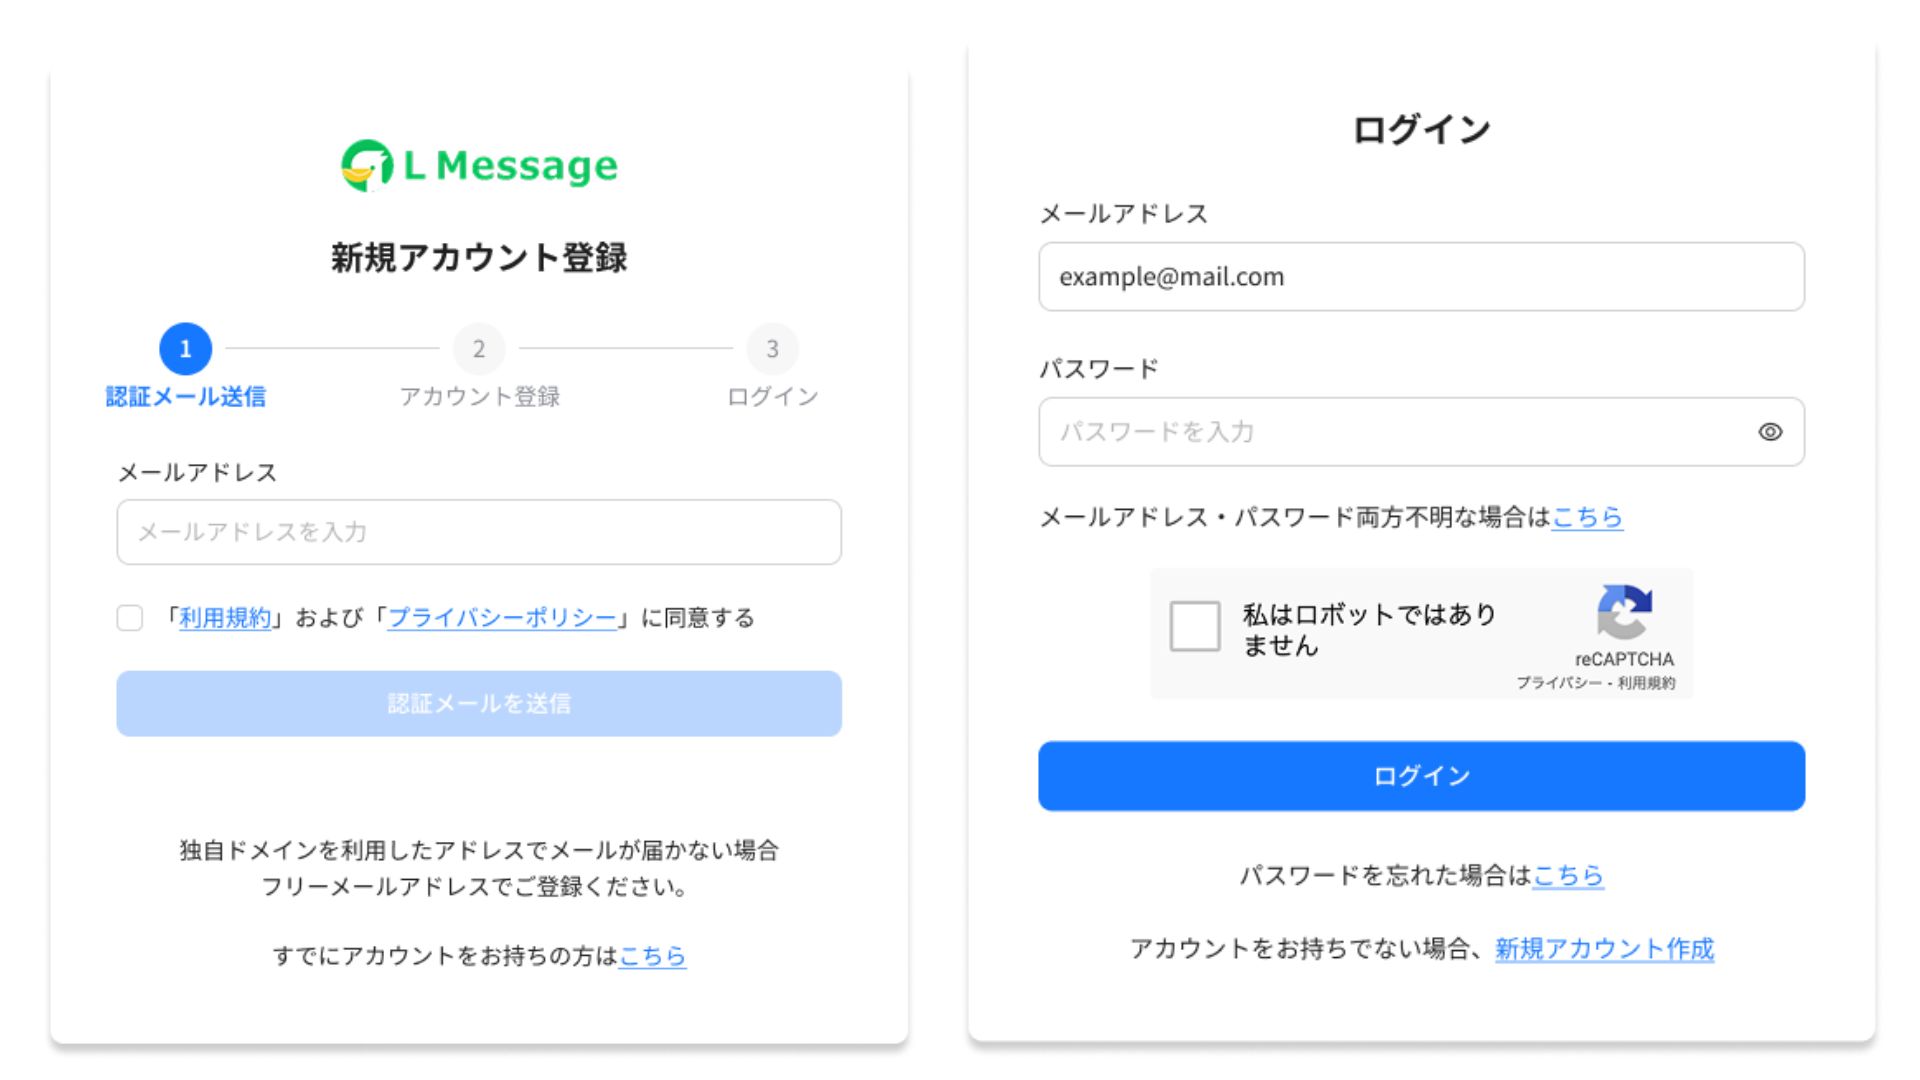The height and width of the screenshot is (1080, 1920).
Task: Focus the メールアドレスを入力 field
Action: (479, 532)
